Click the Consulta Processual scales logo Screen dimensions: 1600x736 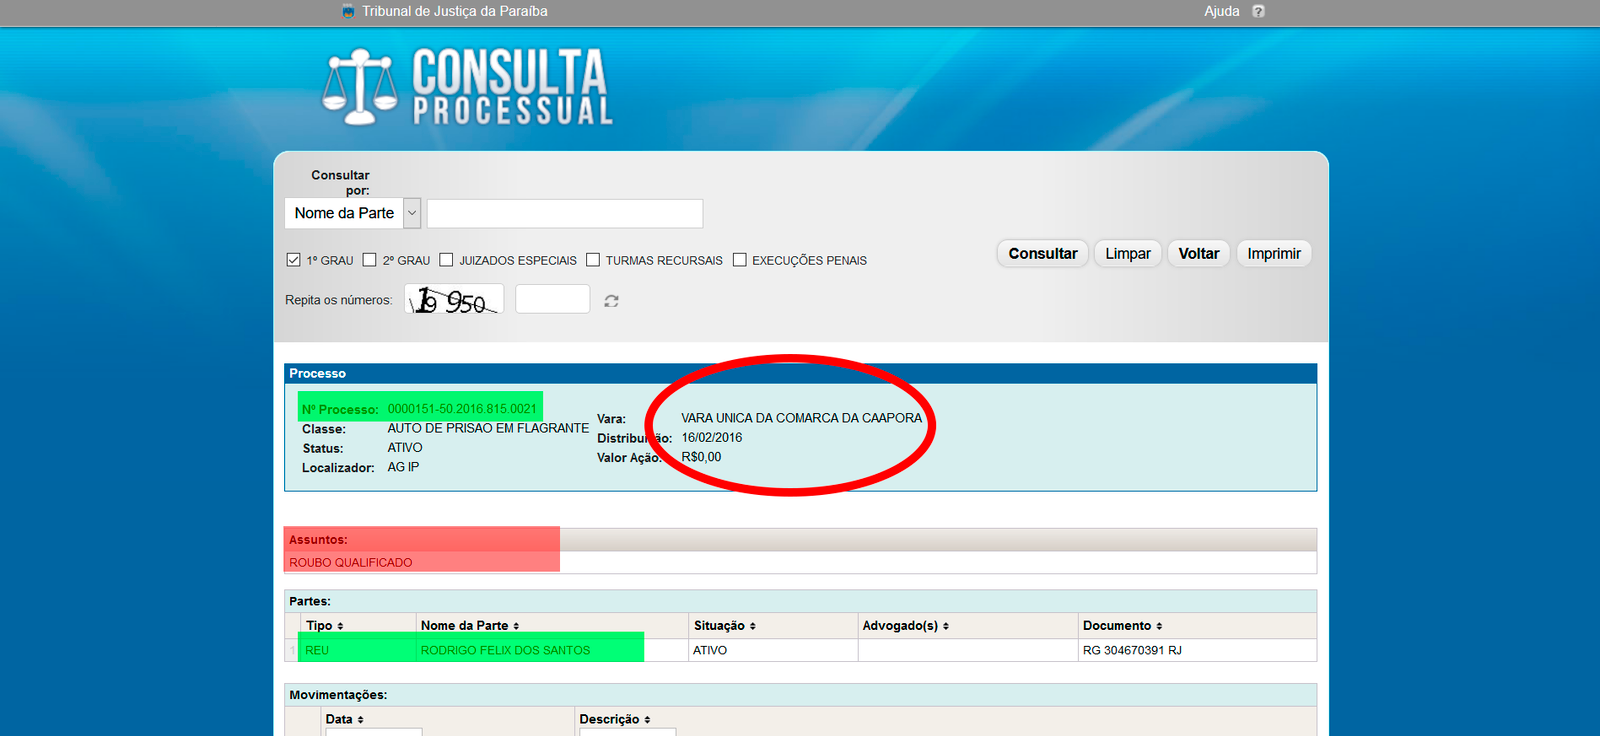point(359,87)
